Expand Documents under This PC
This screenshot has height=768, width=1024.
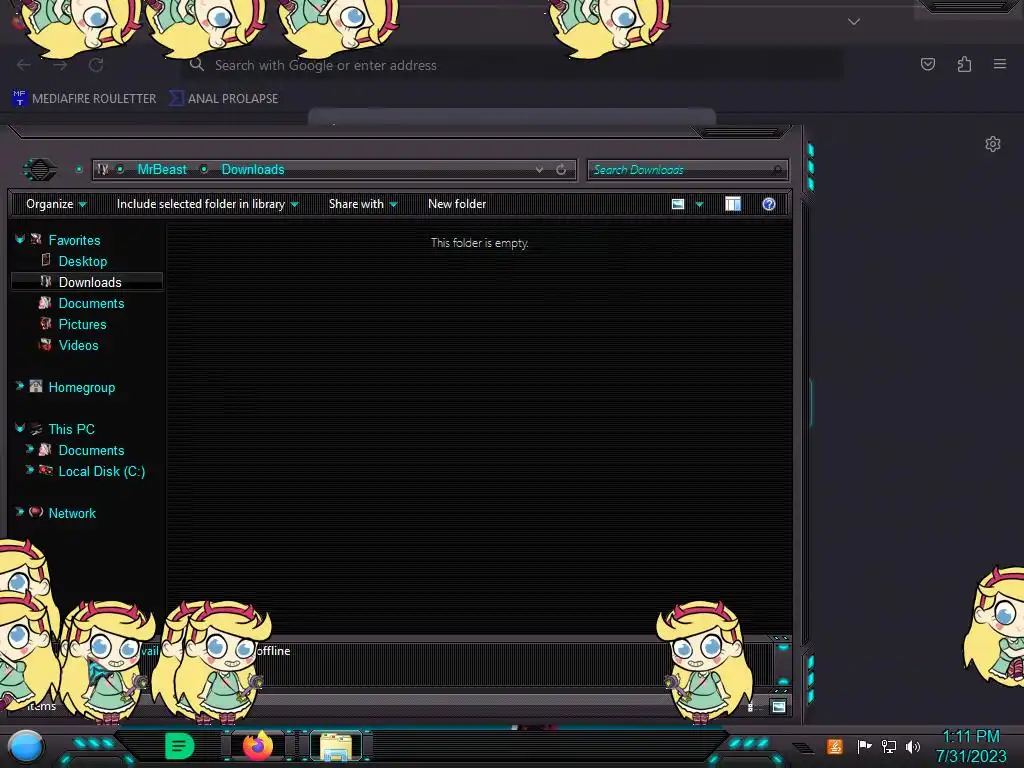(29, 449)
